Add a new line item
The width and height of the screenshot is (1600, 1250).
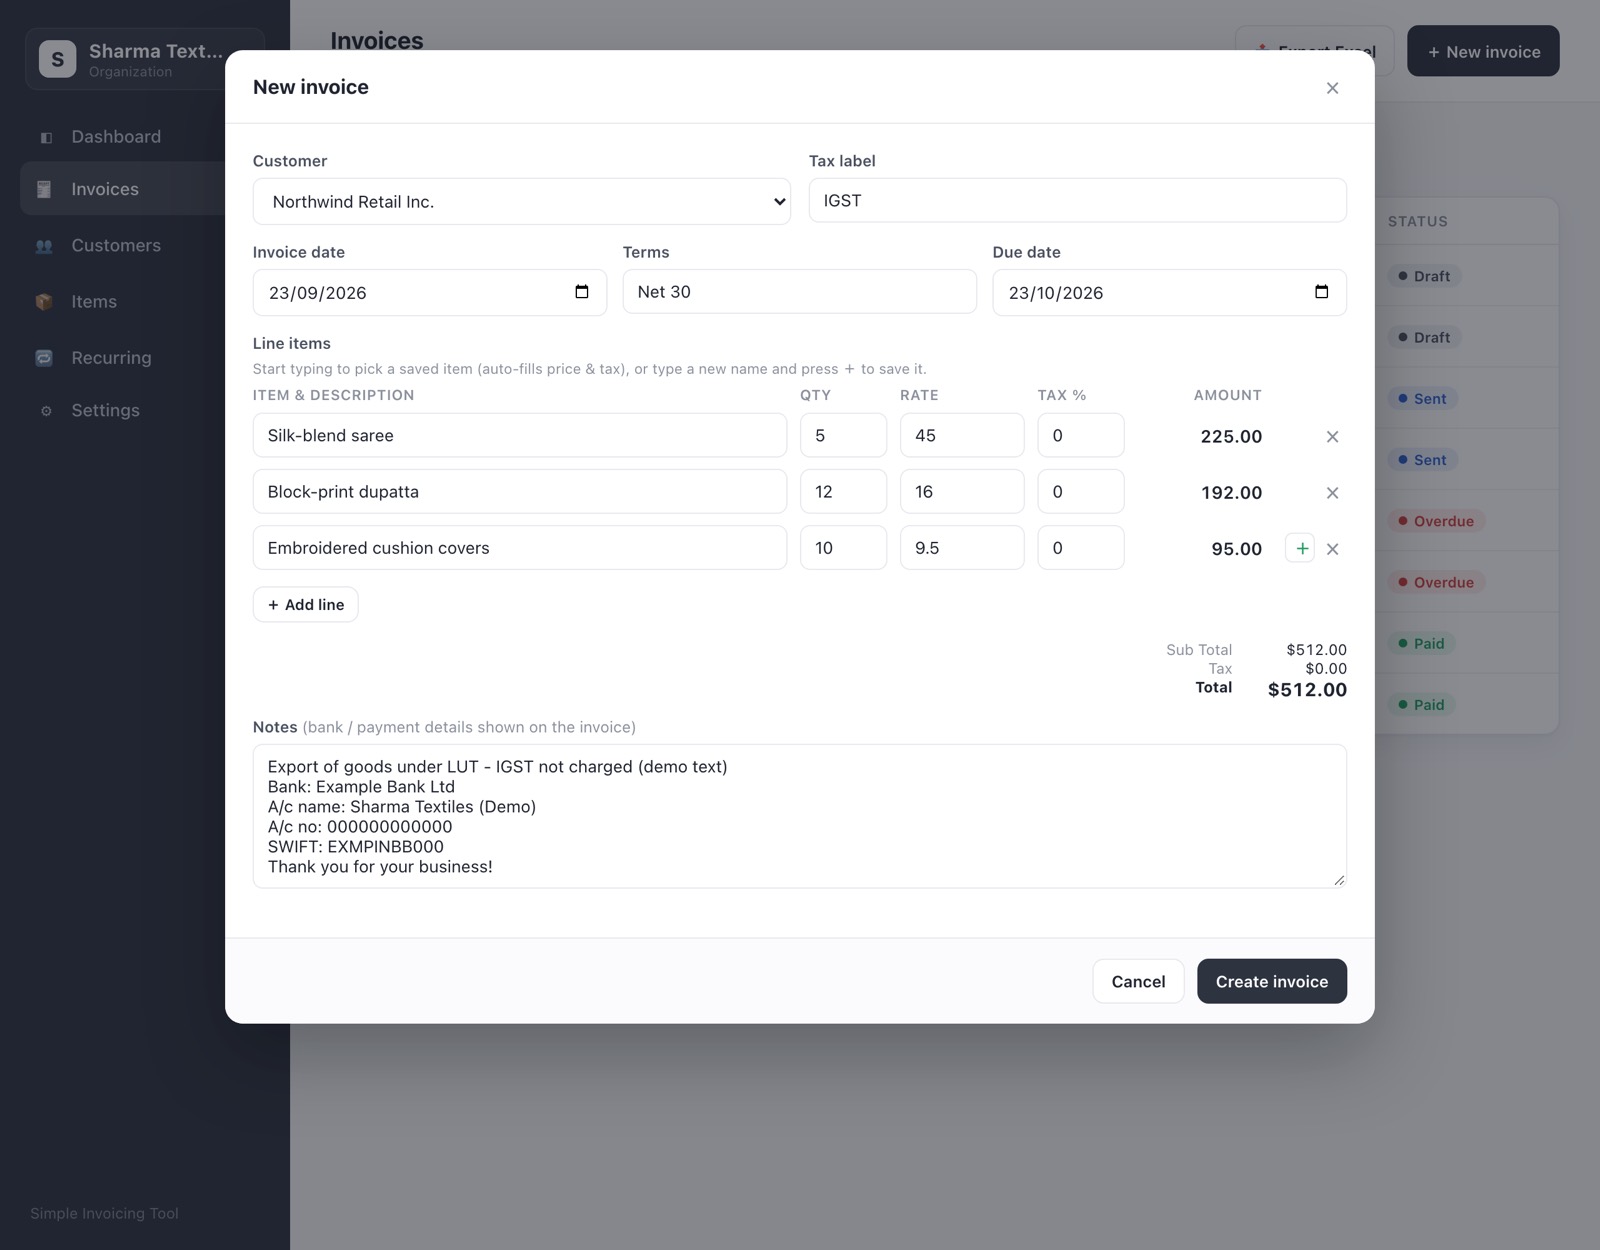305,604
